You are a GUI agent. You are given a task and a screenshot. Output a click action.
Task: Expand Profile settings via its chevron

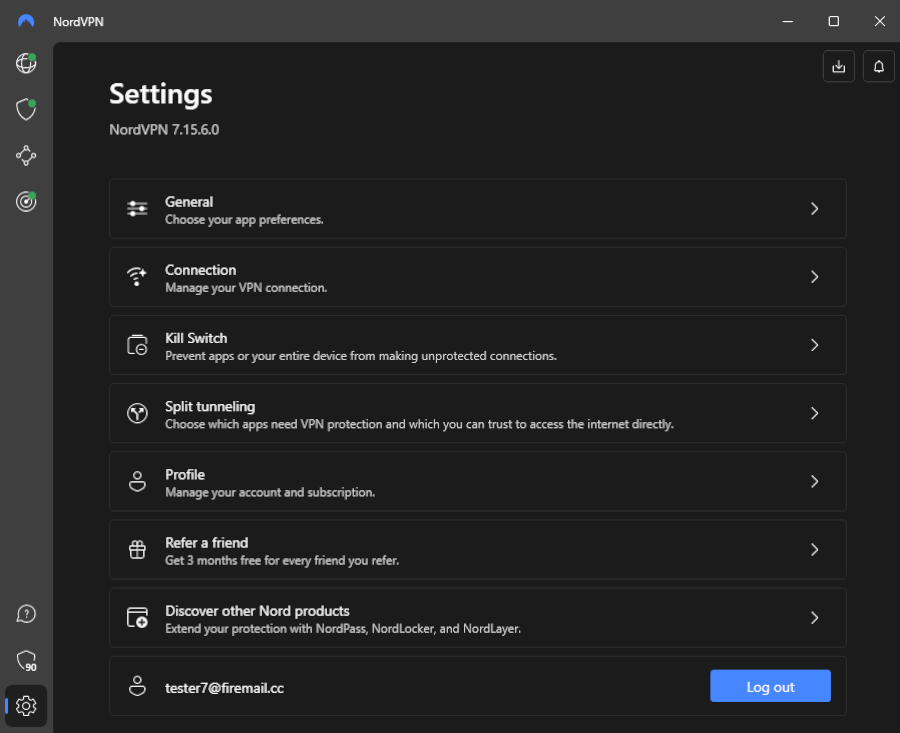point(814,481)
